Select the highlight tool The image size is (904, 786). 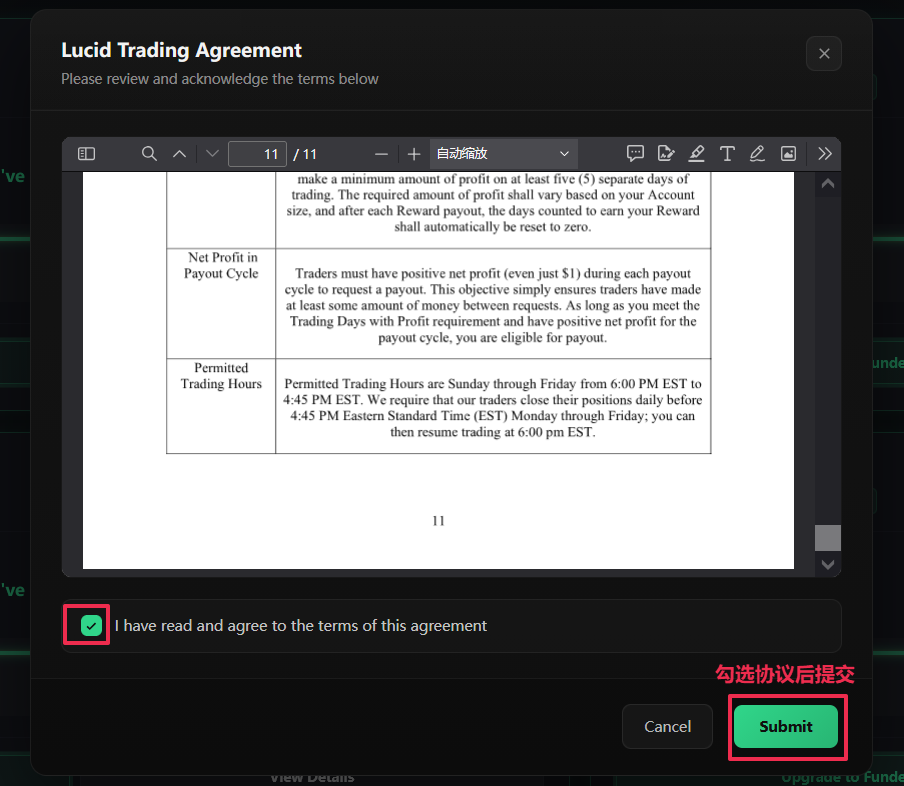point(696,153)
